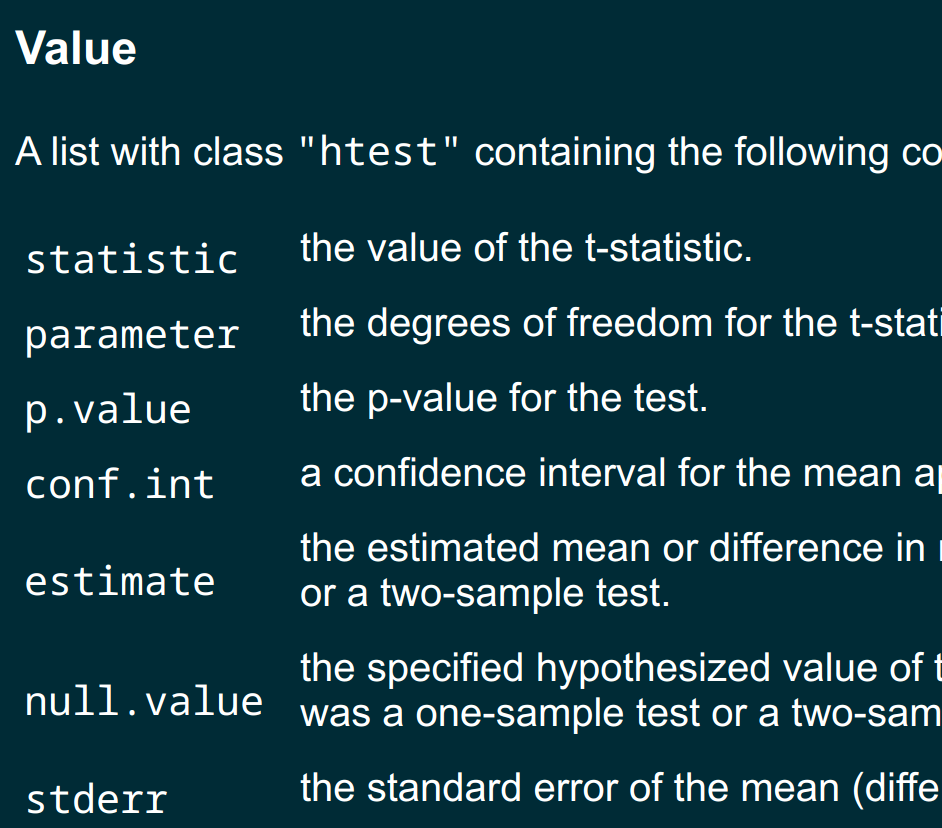
Task: Click 'the p-value for the test.' text
Action: (504, 398)
